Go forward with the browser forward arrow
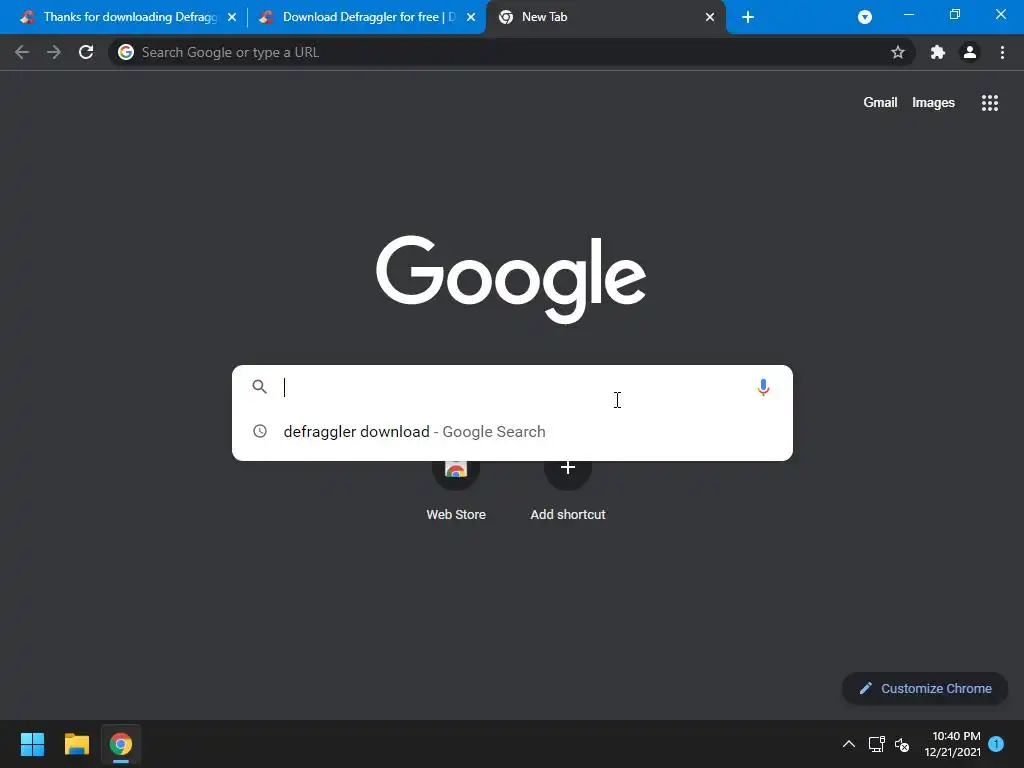The width and height of the screenshot is (1024, 768). click(54, 52)
